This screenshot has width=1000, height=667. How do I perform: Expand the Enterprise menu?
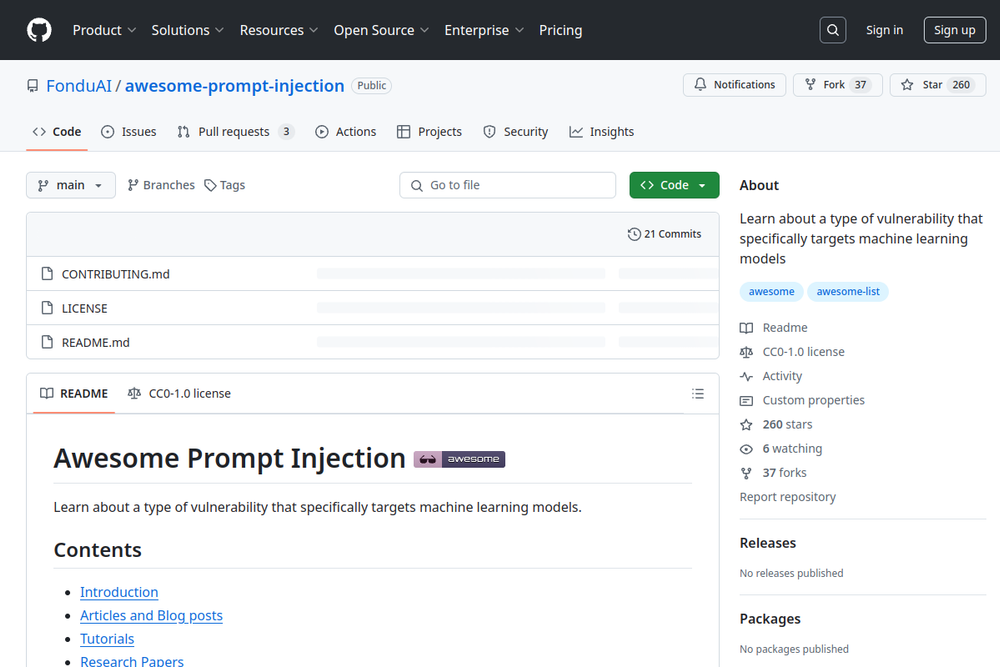click(484, 30)
